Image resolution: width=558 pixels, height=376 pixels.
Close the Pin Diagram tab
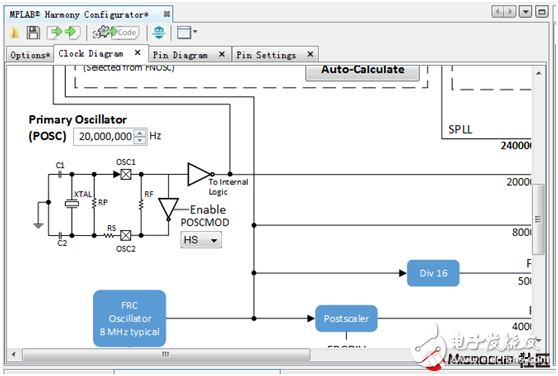(x=222, y=54)
